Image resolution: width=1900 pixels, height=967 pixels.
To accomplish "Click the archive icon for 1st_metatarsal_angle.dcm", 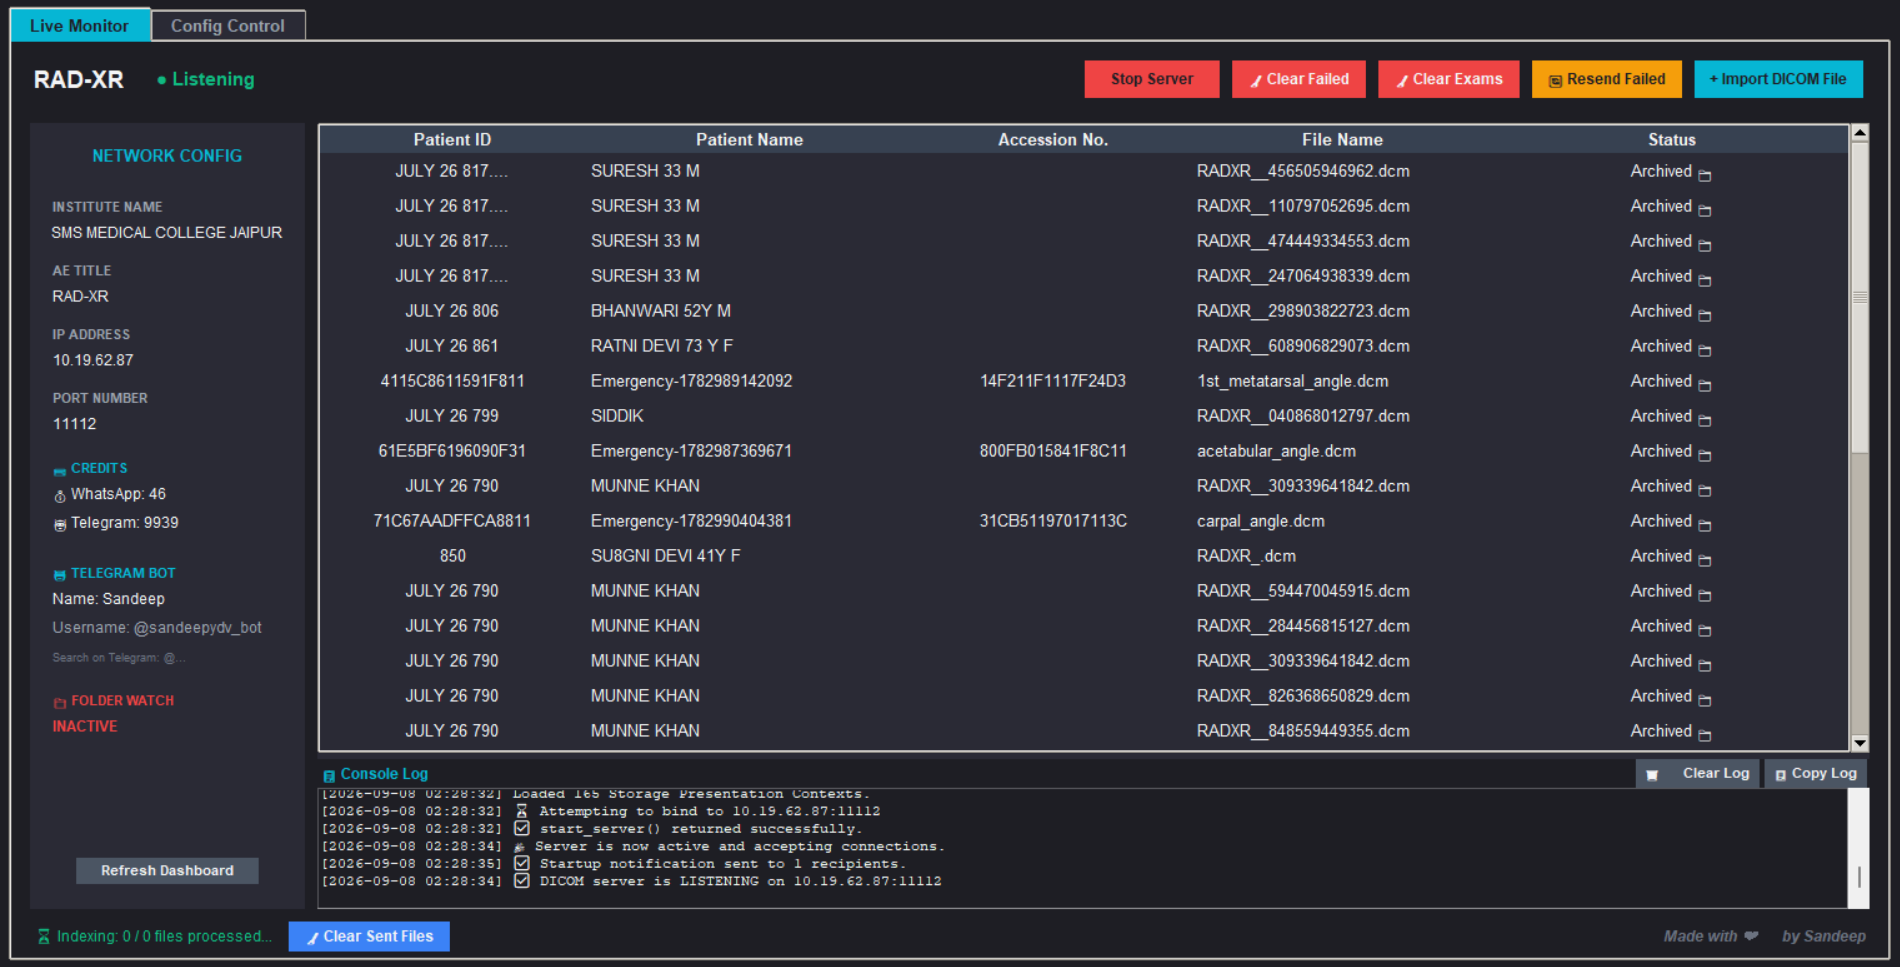I will (1705, 386).
